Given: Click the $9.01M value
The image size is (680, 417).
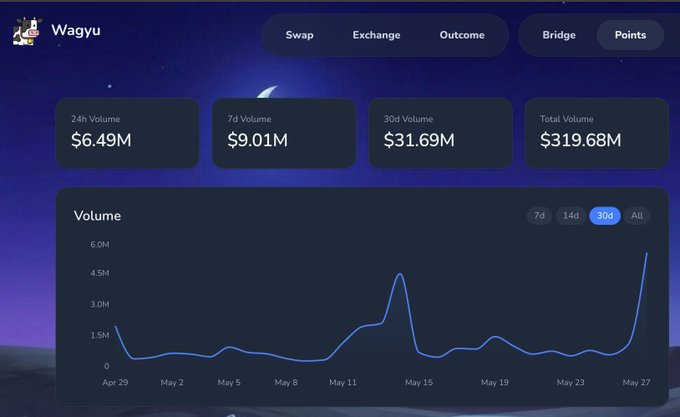Looking at the screenshot, I should pos(257,140).
